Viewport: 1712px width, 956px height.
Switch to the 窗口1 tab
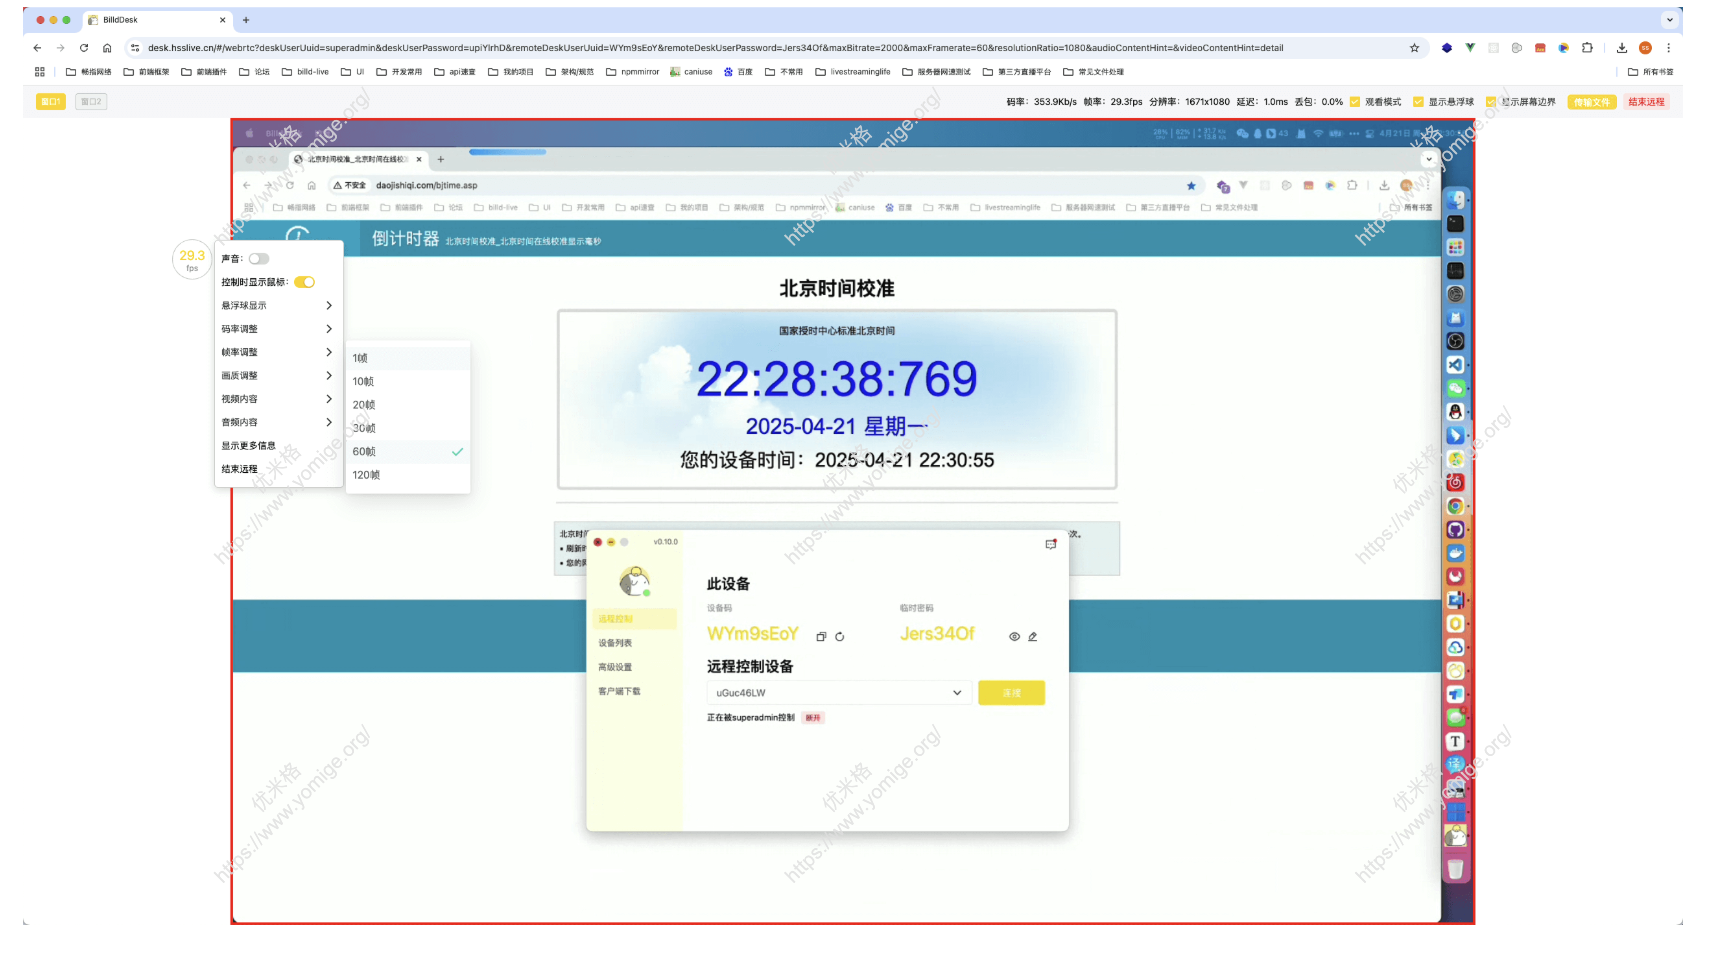50,101
